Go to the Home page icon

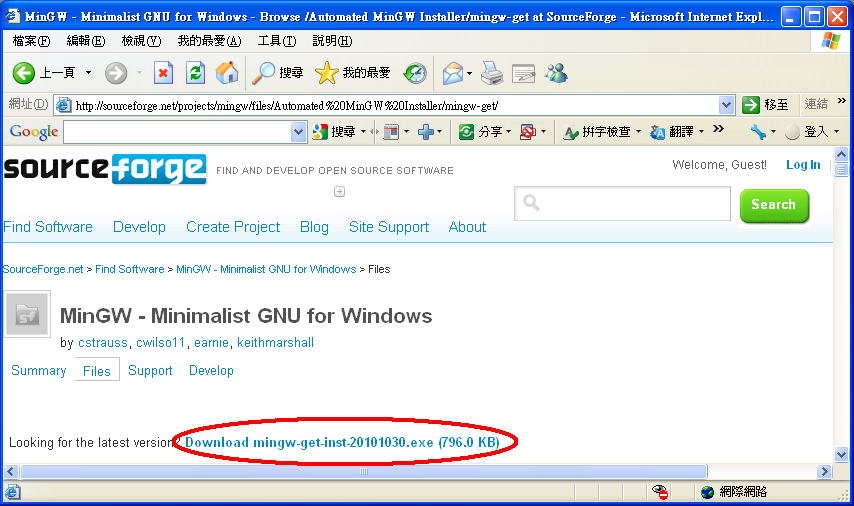[x=227, y=72]
